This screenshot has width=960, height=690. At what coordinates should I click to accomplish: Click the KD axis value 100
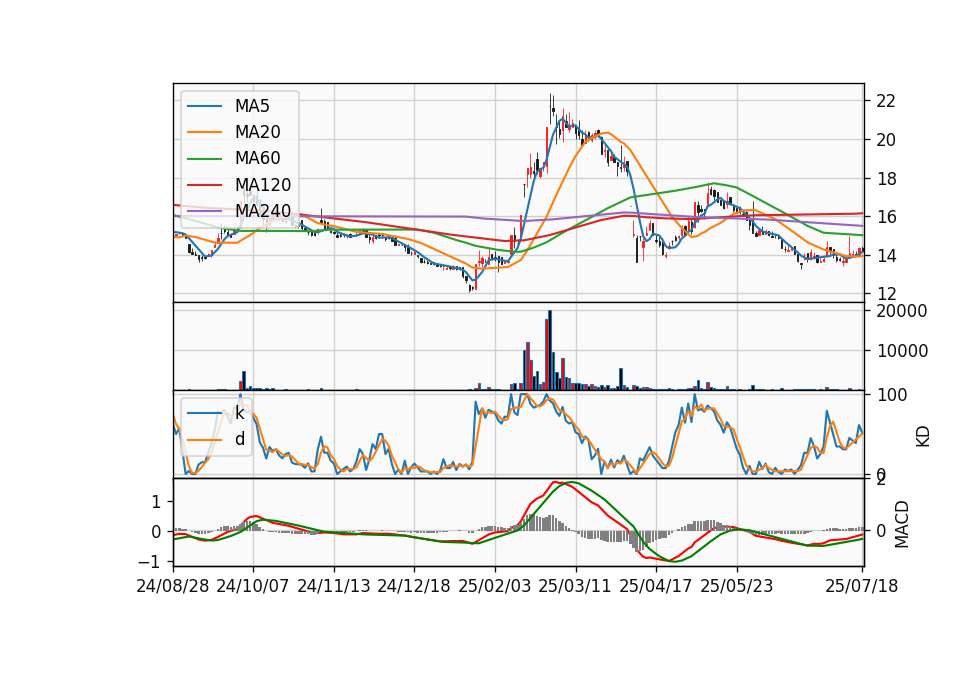tap(892, 395)
